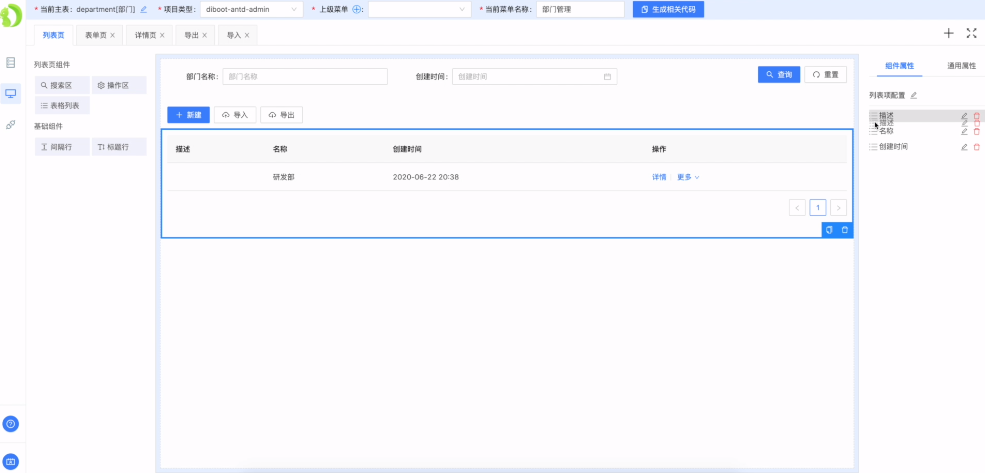The height and width of the screenshot is (473, 985).
Task: Switch to the 通用属性 tab
Action: click(x=961, y=66)
